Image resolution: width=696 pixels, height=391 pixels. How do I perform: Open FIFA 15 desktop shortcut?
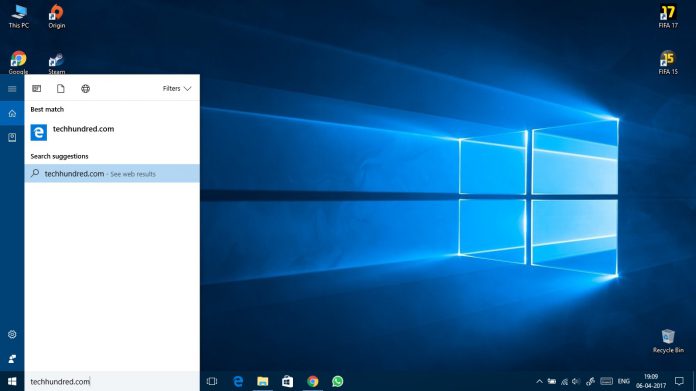[x=668, y=63]
